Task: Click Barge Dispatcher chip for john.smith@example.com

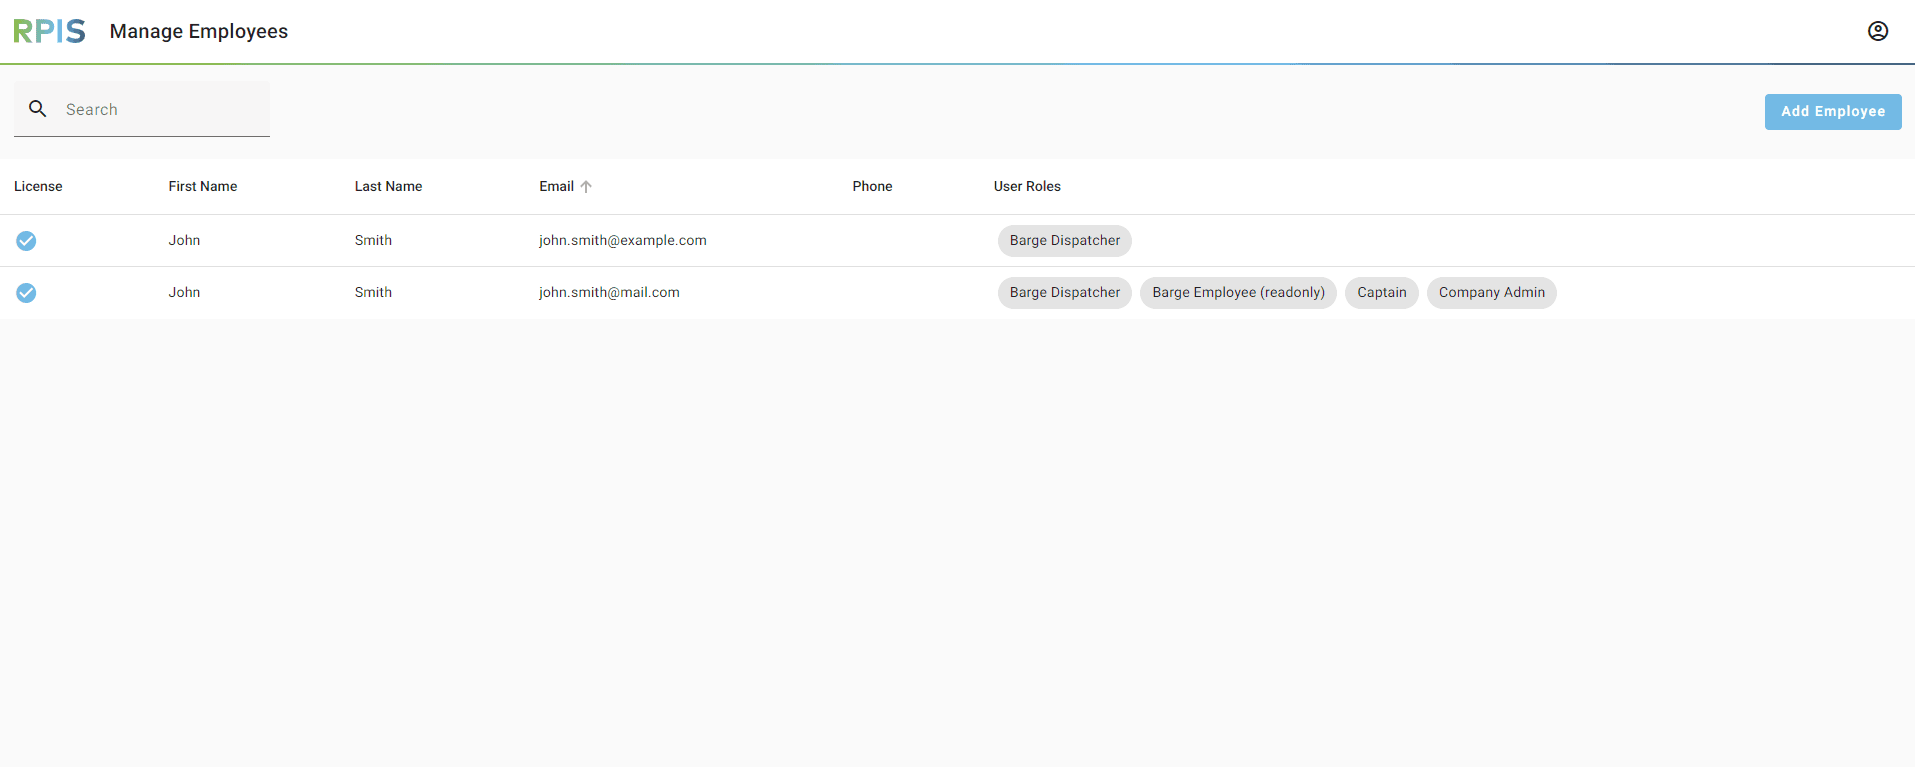Action: pos(1065,241)
